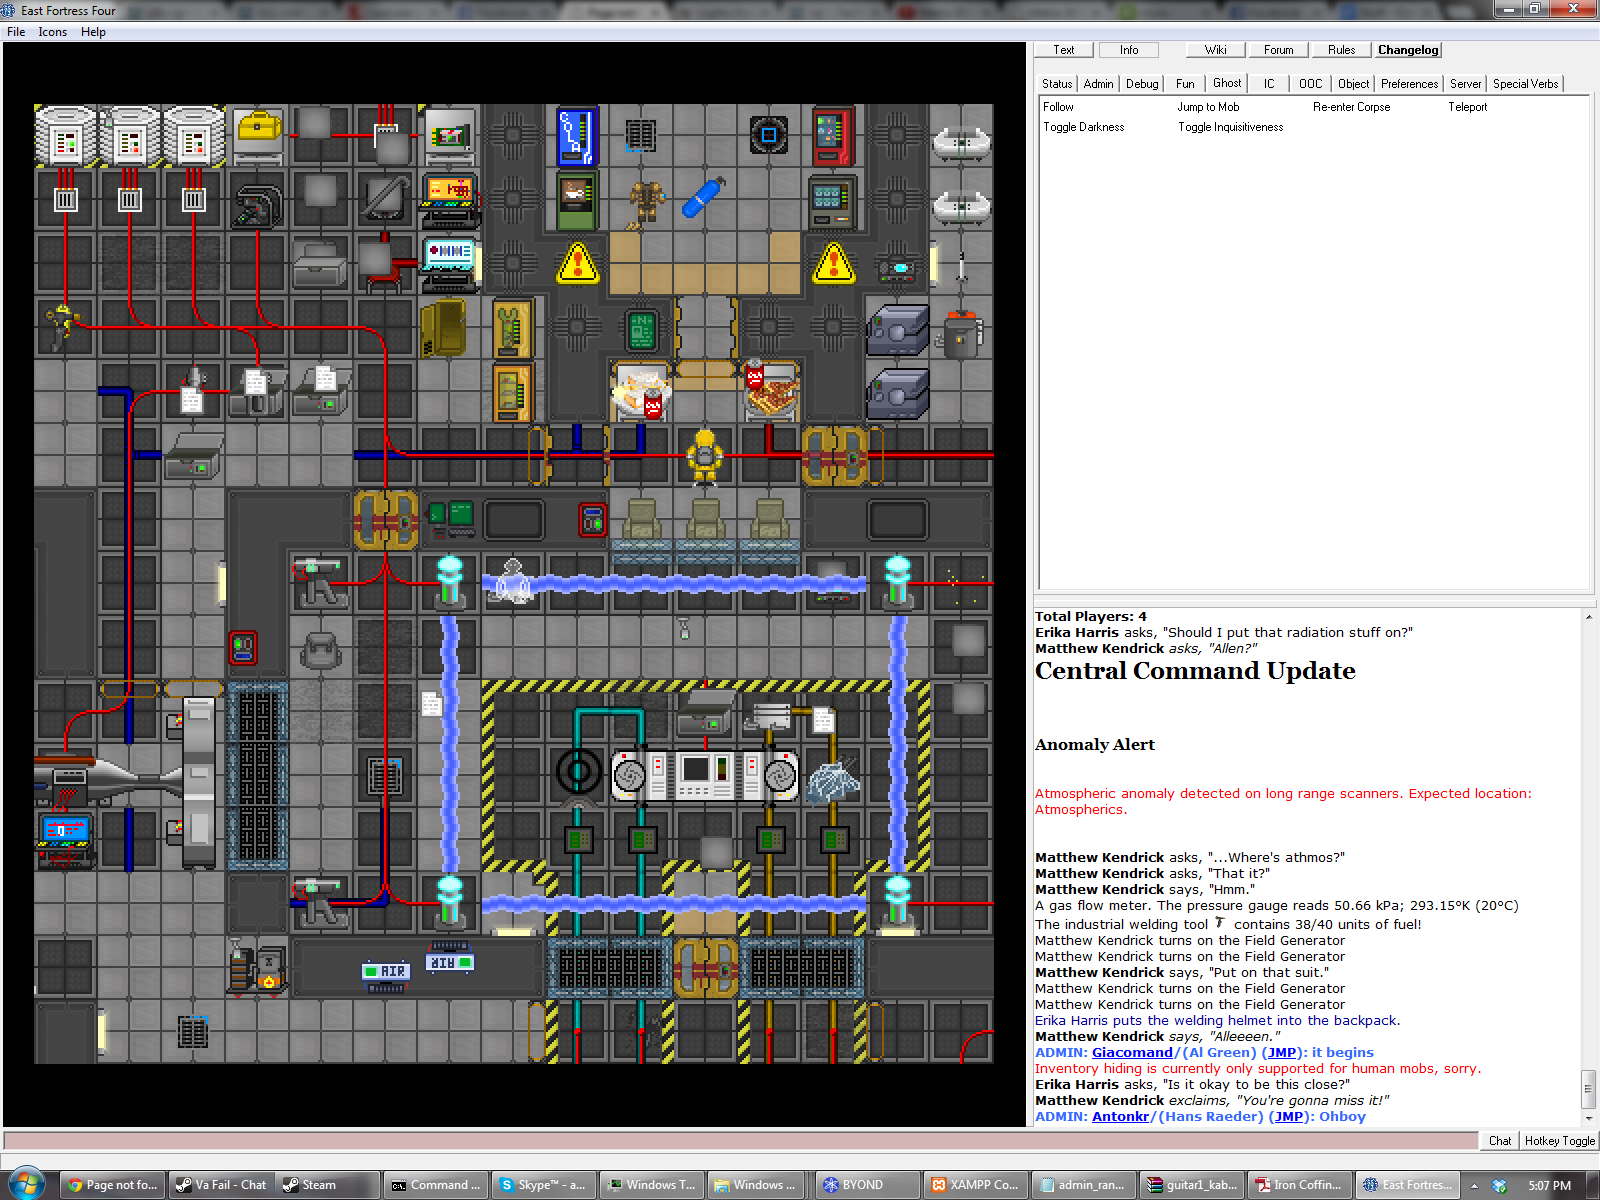Click the yellow hardsuit character in corridor

[705, 456]
